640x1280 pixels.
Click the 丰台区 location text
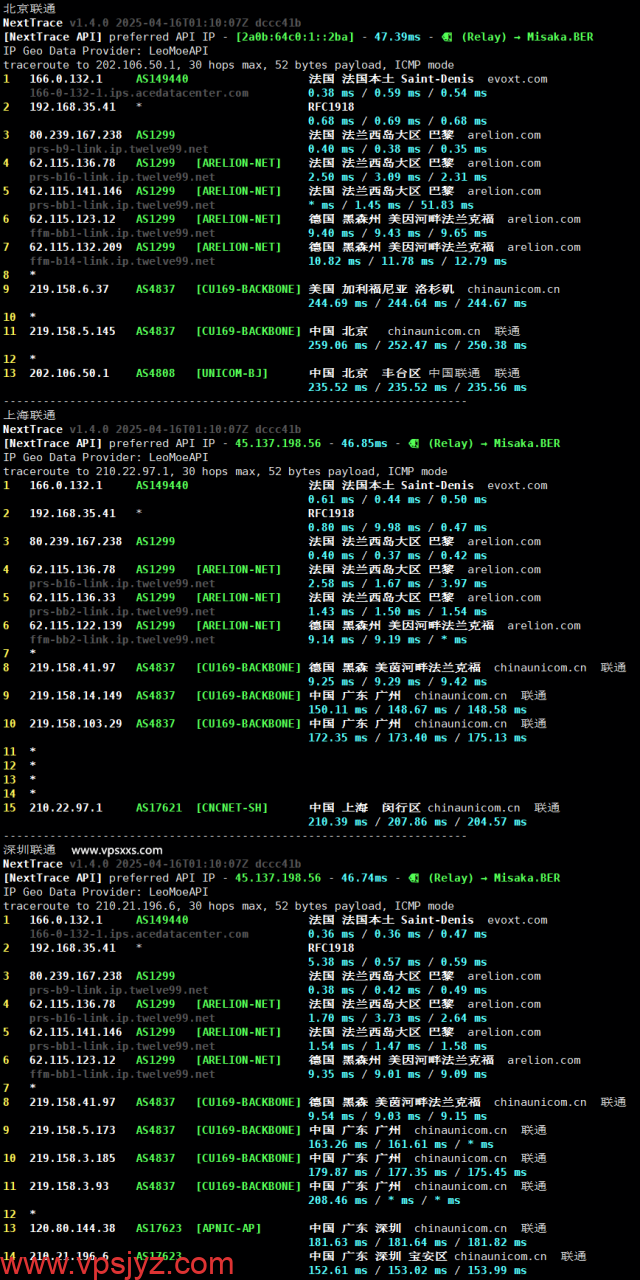401,373
